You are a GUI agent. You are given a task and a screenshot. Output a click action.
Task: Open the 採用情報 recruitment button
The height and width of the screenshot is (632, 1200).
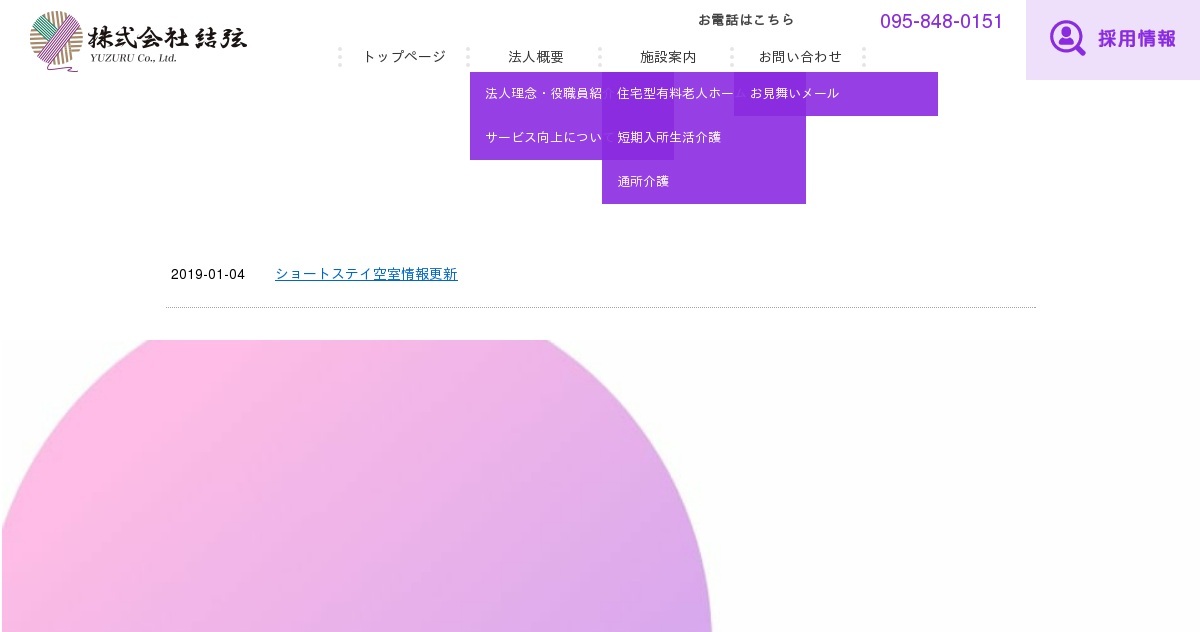[1113, 40]
